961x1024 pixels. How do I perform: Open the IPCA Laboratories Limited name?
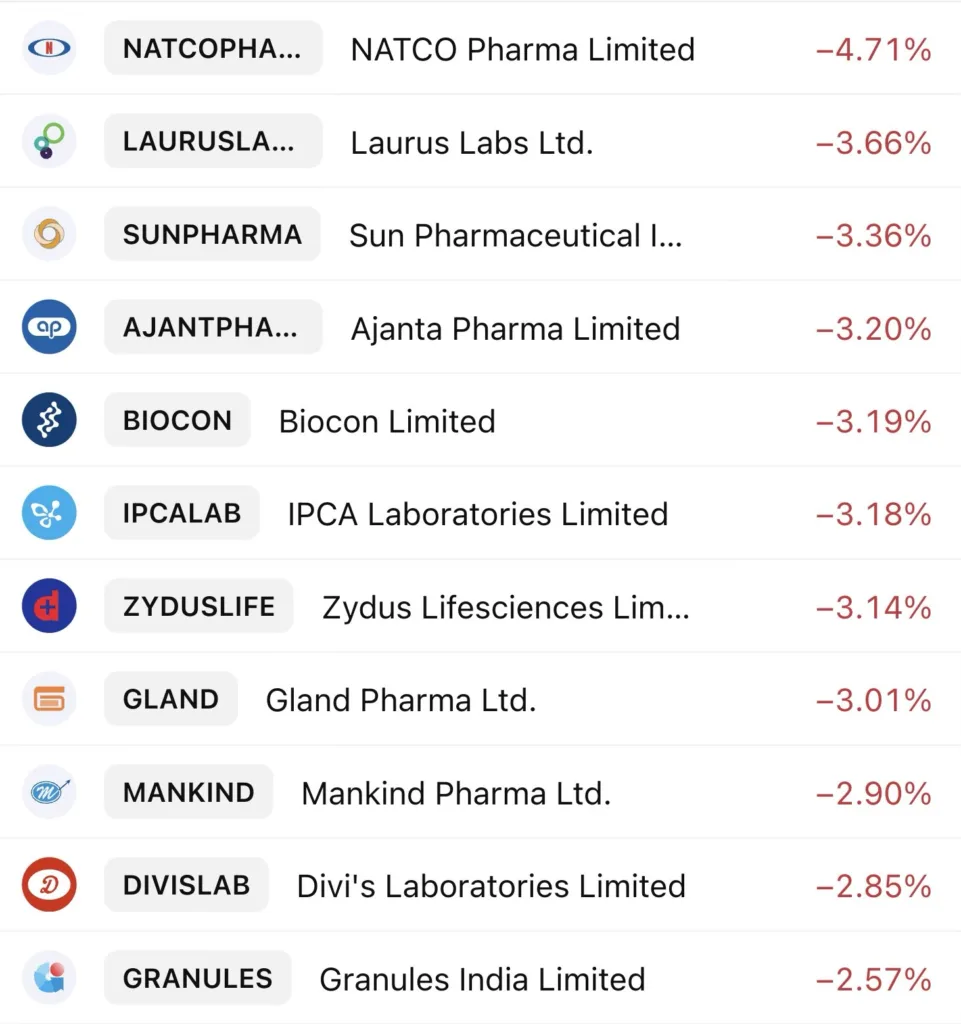pos(477,514)
